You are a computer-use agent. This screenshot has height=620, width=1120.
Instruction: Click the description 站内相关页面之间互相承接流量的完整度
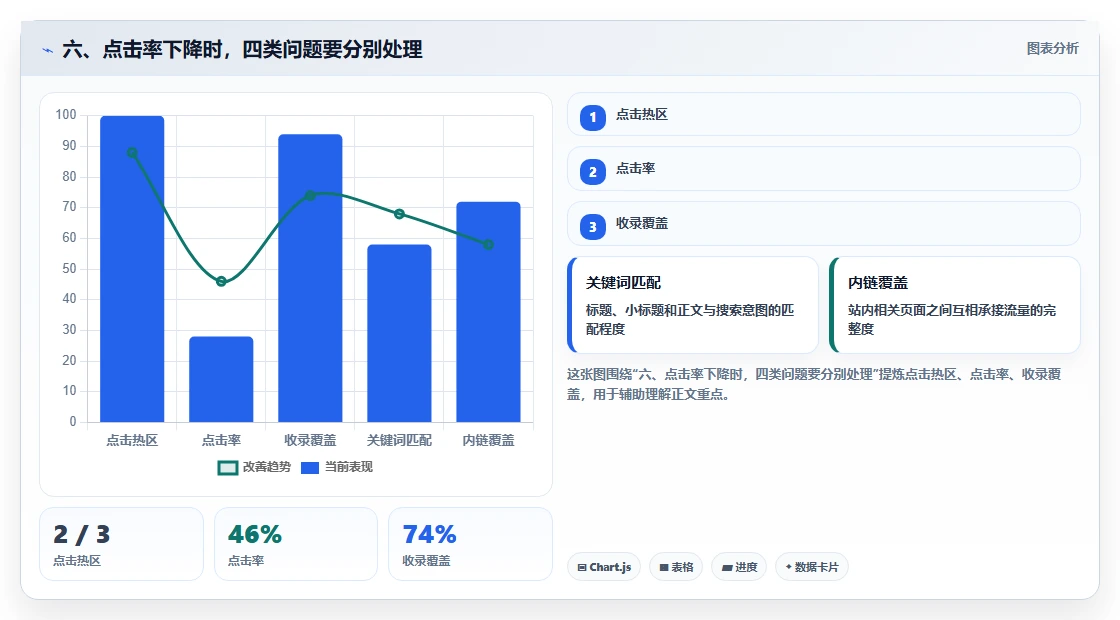951,319
